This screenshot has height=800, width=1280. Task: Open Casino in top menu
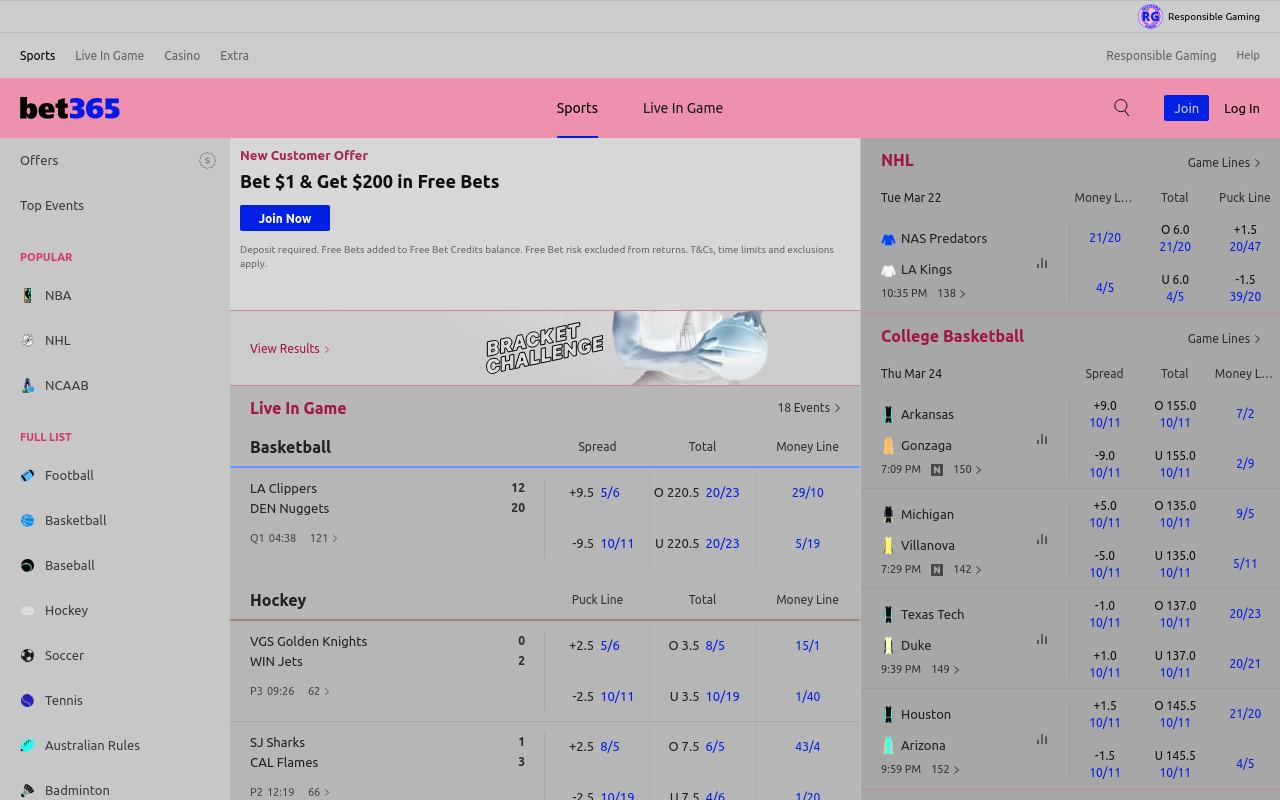coord(182,56)
